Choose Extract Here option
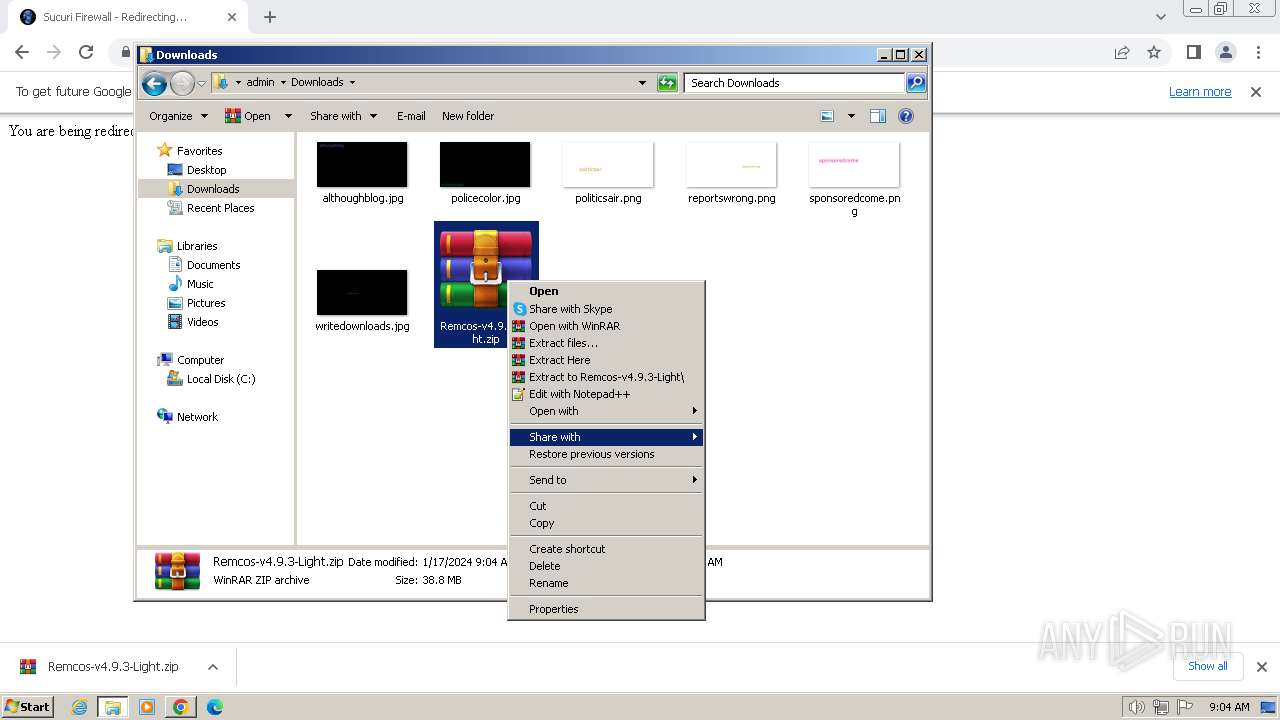1280x720 pixels. pos(606,360)
